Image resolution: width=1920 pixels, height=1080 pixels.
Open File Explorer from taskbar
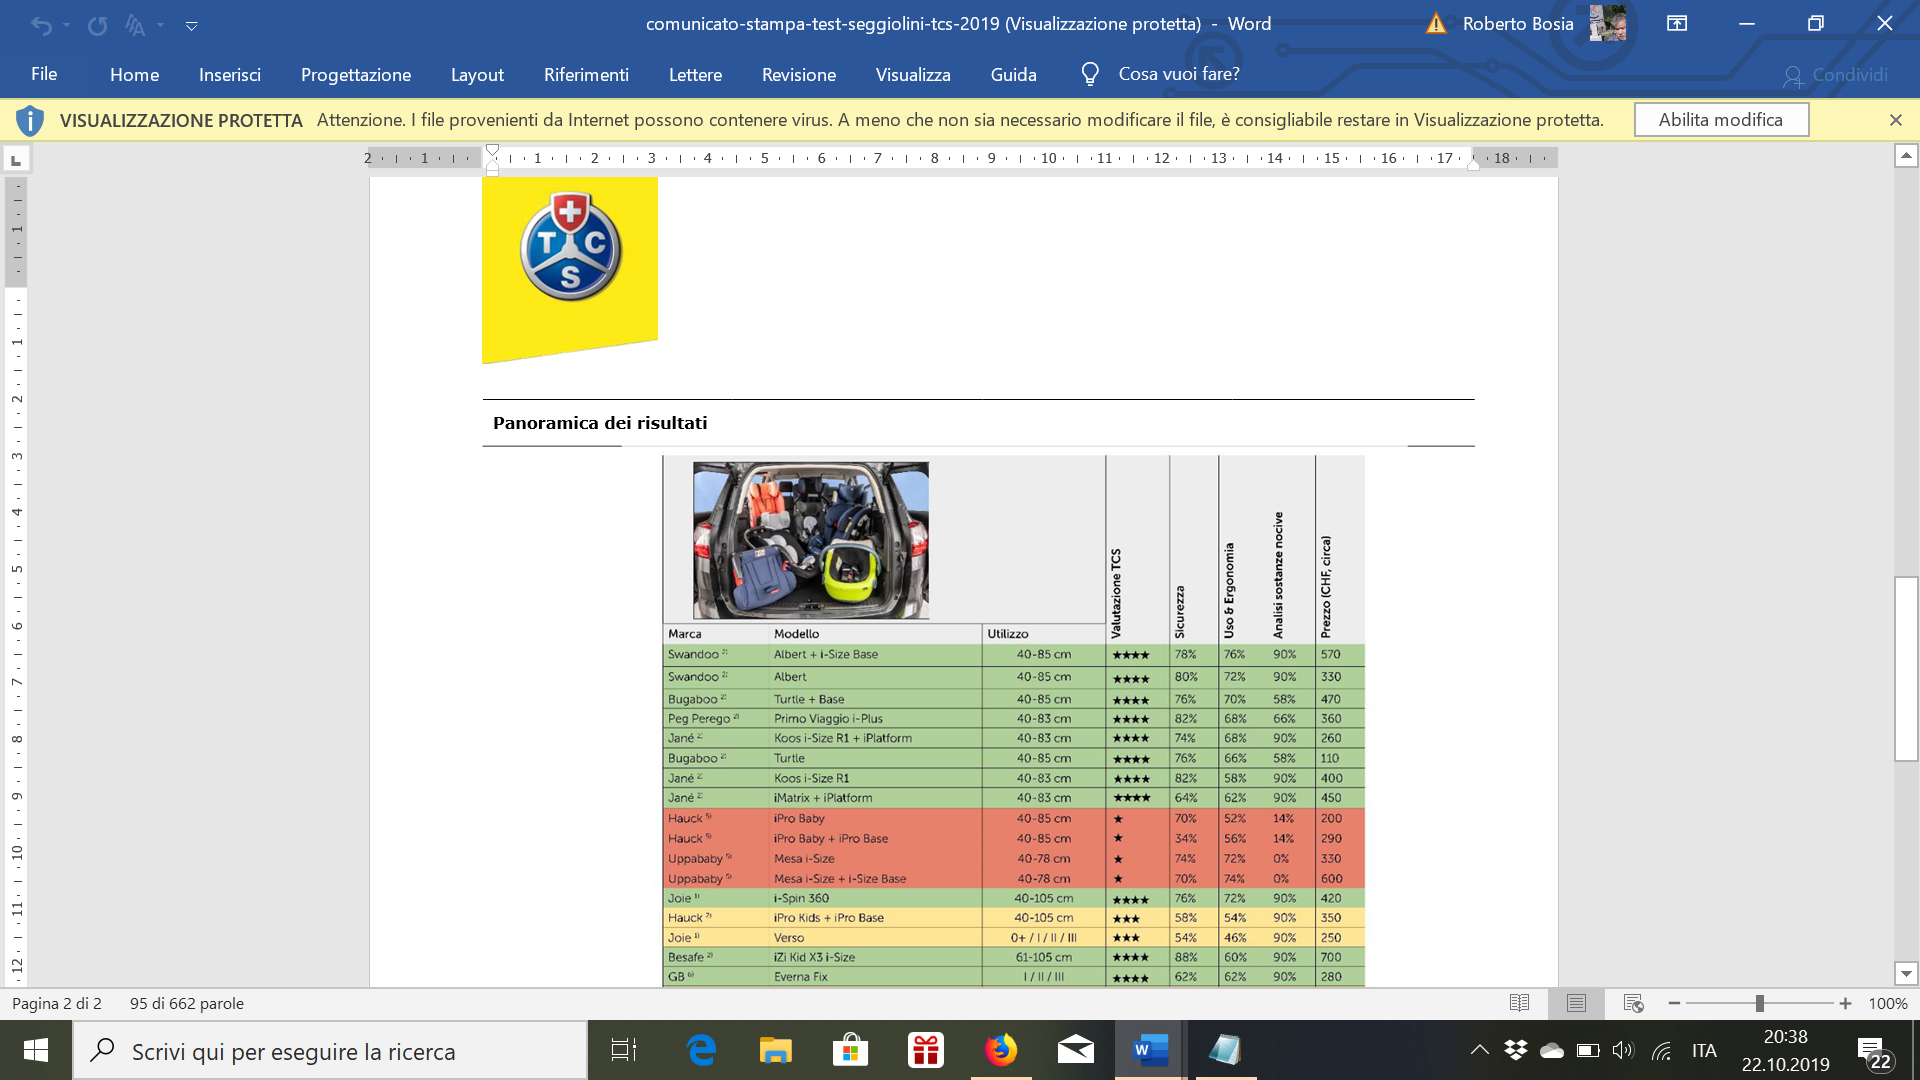click(775, 1050)
